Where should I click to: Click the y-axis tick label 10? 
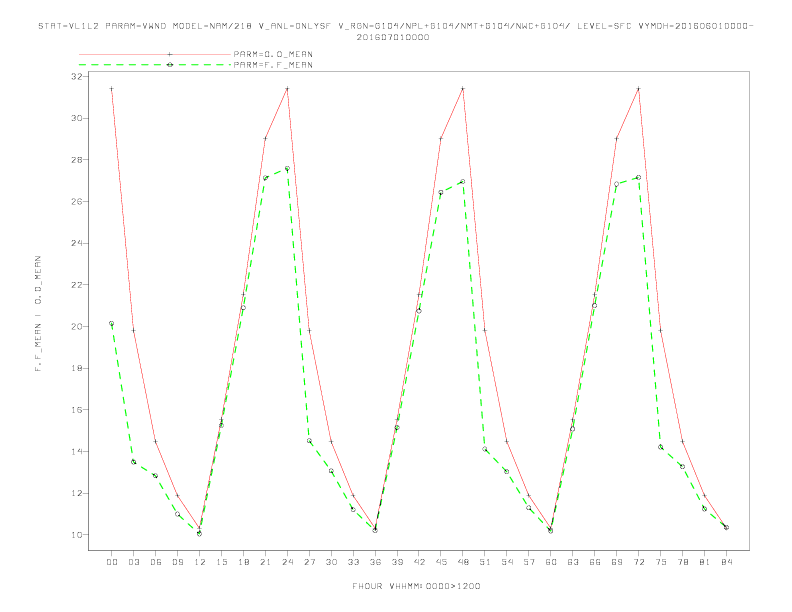pyautogui.click(x=77, y=535)
